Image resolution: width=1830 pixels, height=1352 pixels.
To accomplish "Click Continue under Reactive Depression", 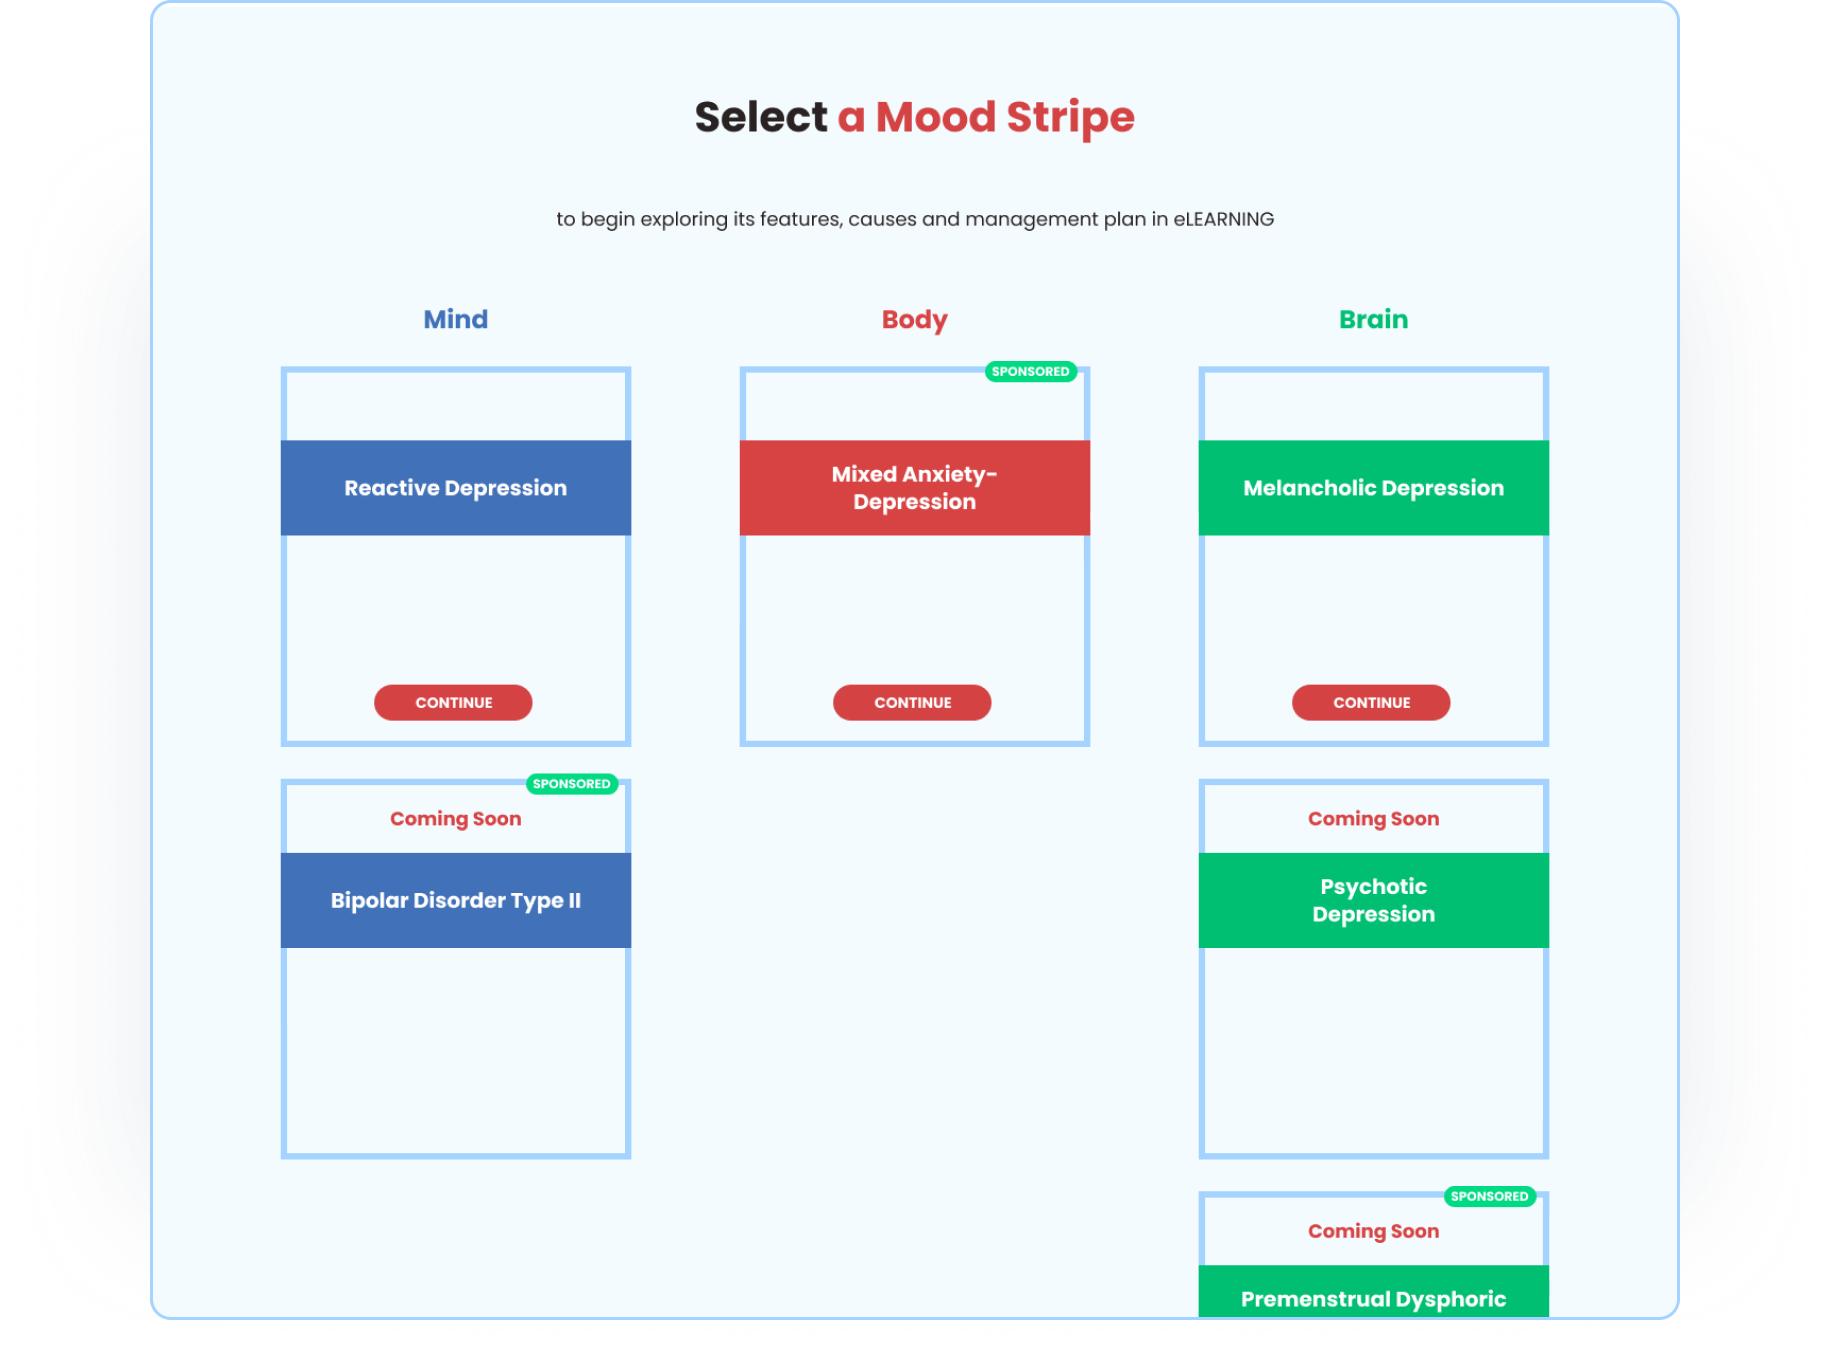I will (x=453, y=702).
